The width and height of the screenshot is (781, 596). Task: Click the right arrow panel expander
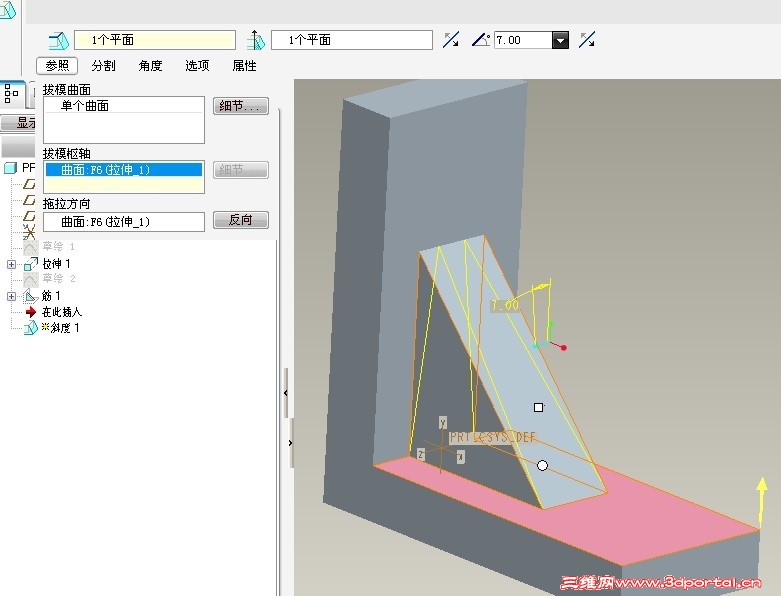(x=290, y=443)
